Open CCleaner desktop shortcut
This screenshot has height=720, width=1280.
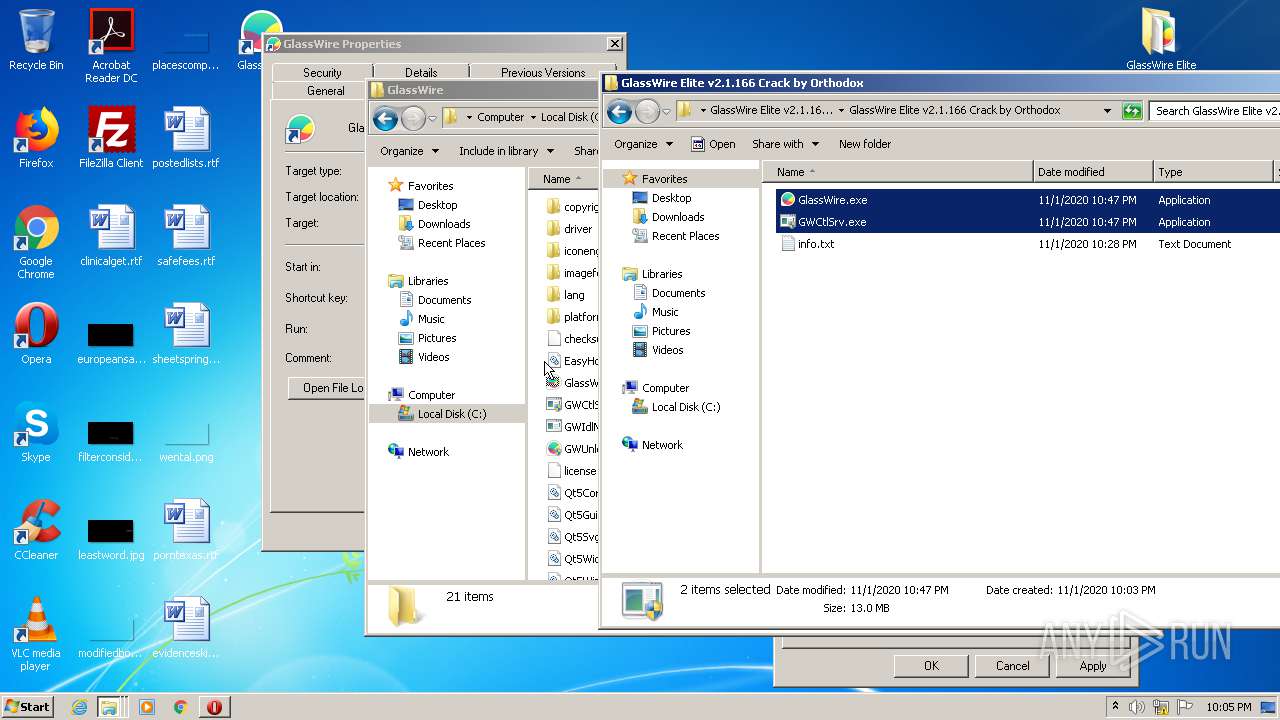pyautogui.click(x=36, y=530)
